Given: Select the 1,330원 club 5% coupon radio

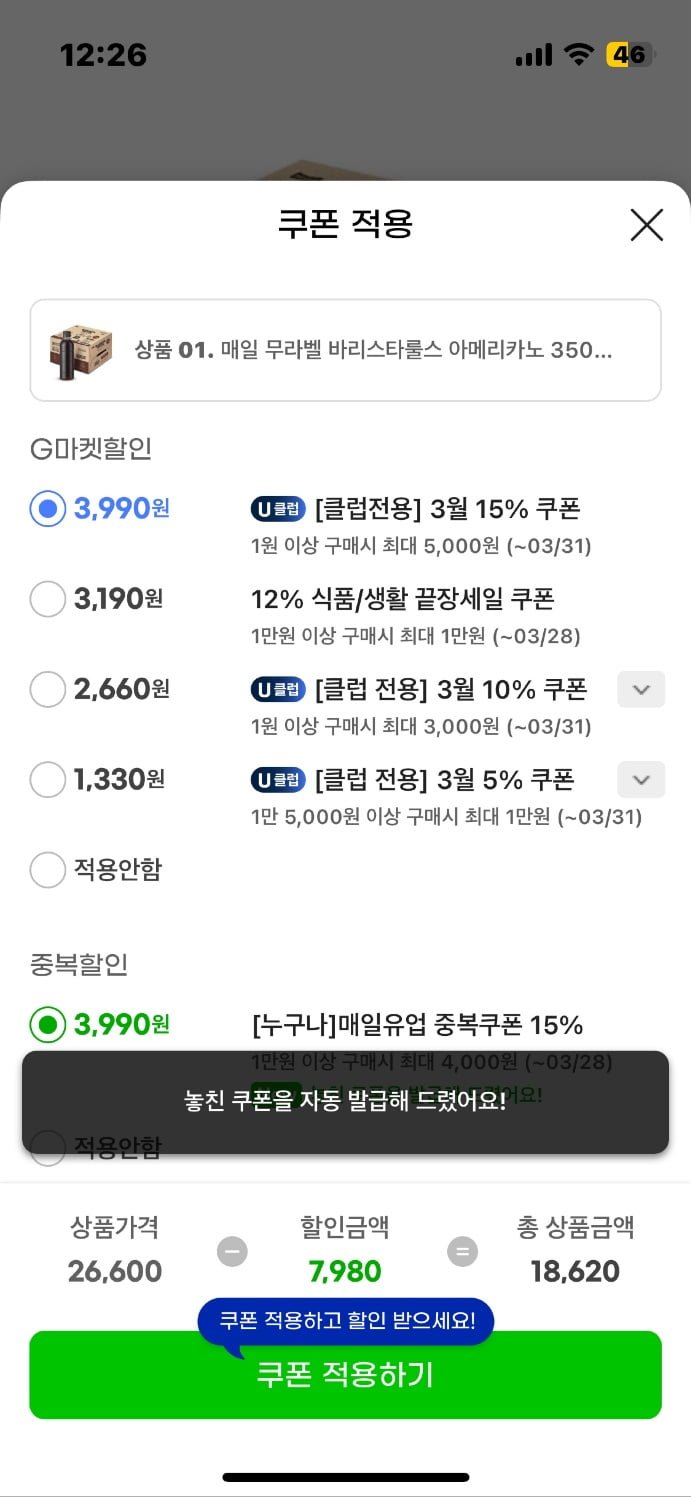Looking at the screenshot, I should pos(47,779).
